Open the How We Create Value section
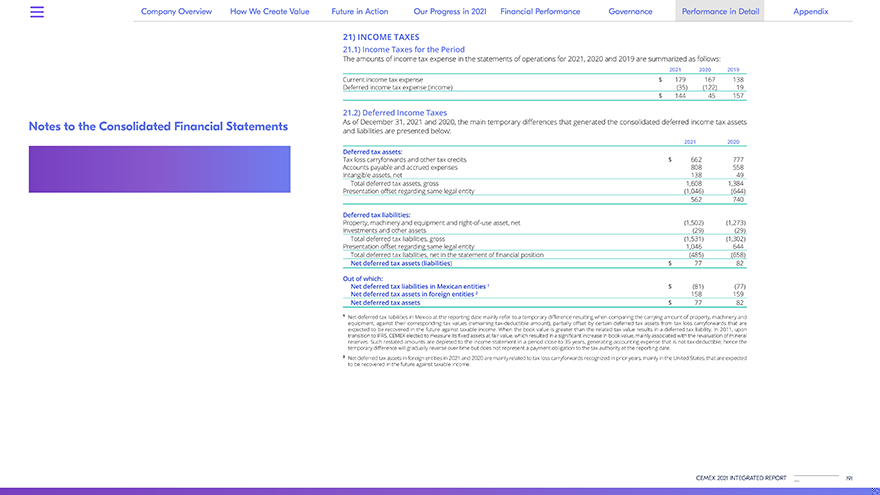The height and width of the screenshot is (495, 880). [x=270, y=12]
